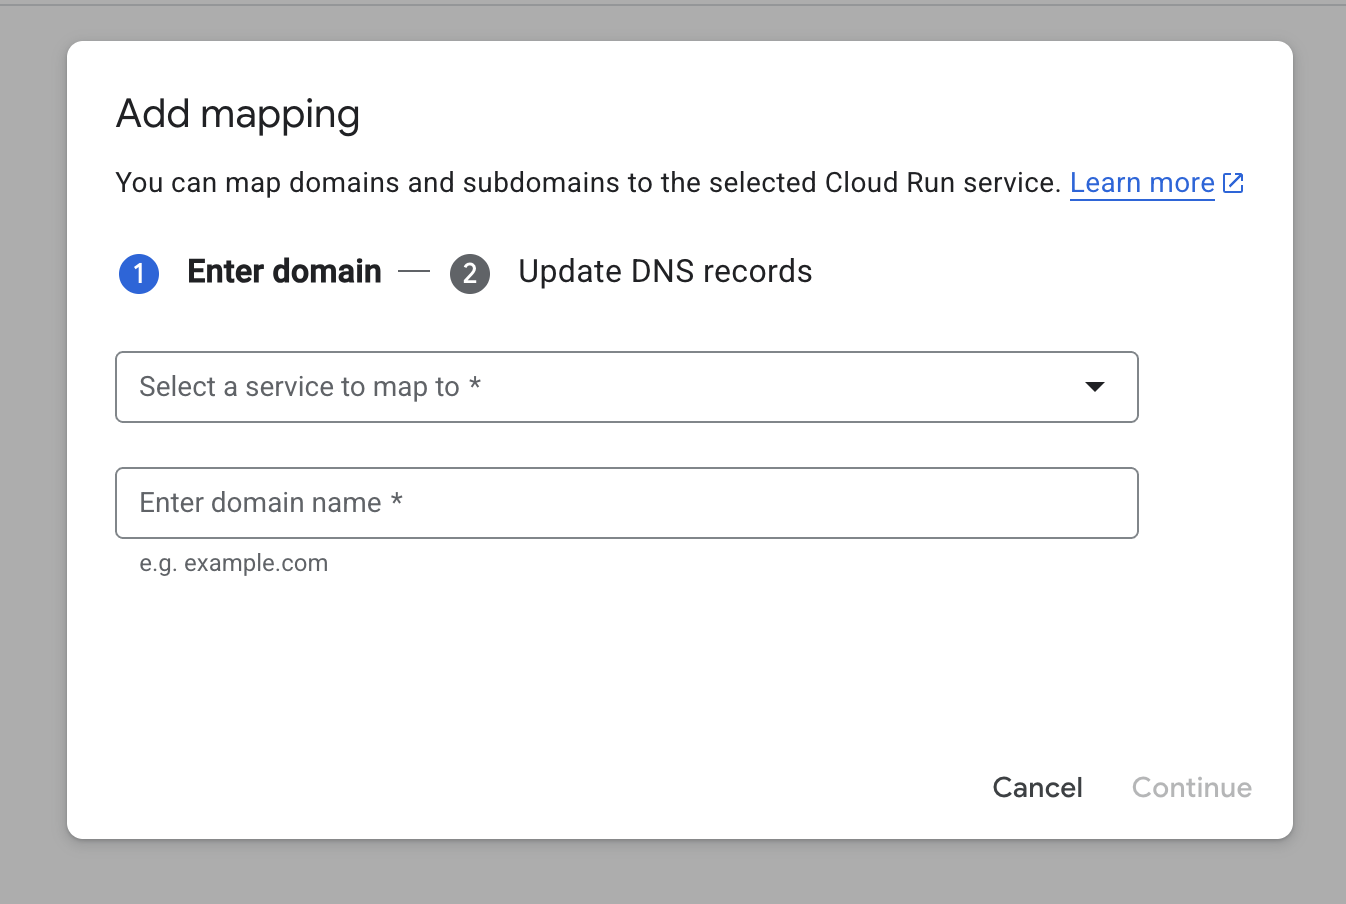1346x904 pixels.
Task: Click the e.g. example.com hint text
Action: coord(234,563)
